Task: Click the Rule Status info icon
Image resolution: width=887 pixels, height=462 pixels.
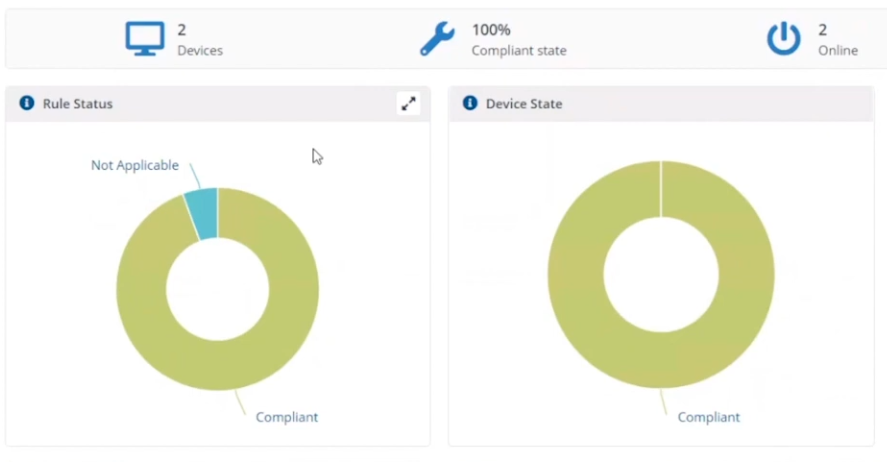Action: pyautogui.click(x=27, y=103)
